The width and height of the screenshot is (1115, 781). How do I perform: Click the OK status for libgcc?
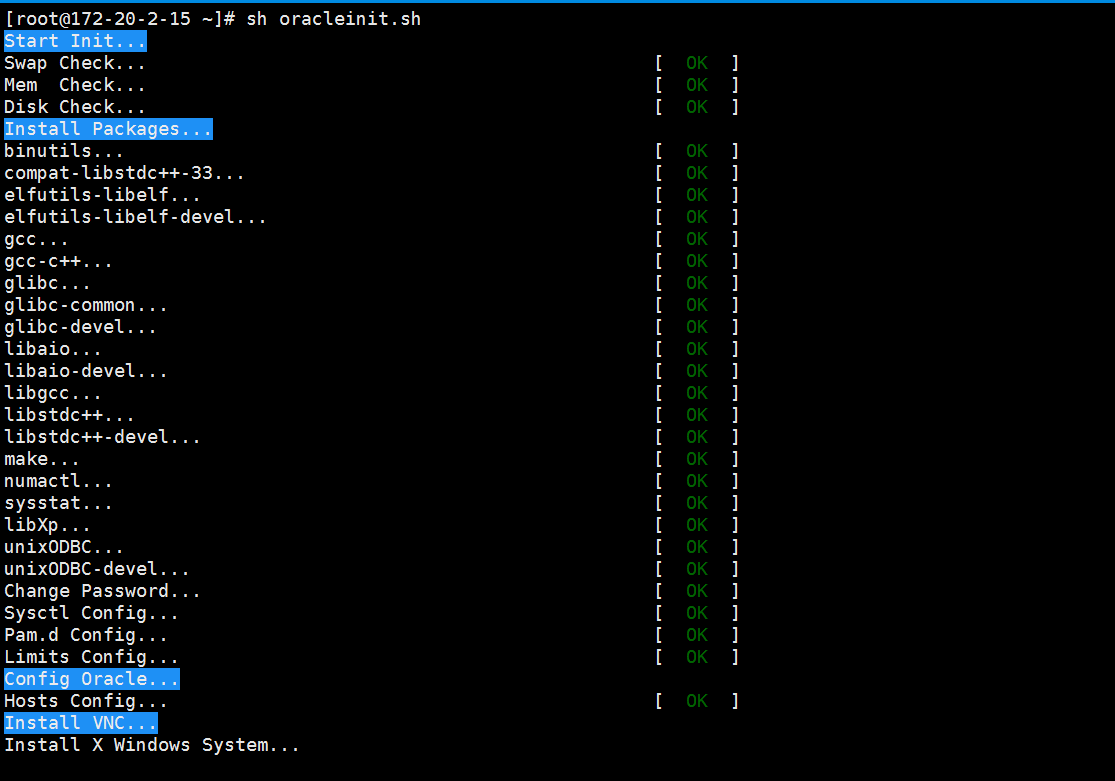(697, 393)
